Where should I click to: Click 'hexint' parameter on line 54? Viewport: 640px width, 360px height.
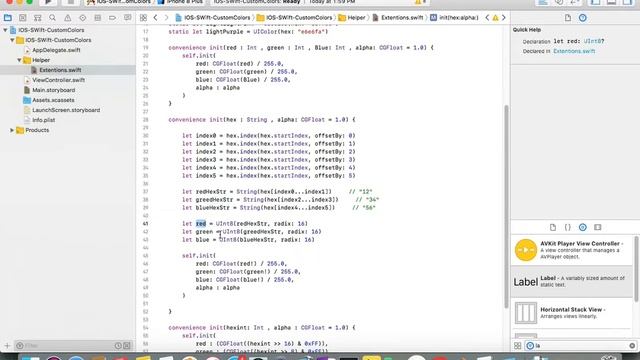[237, 328]
